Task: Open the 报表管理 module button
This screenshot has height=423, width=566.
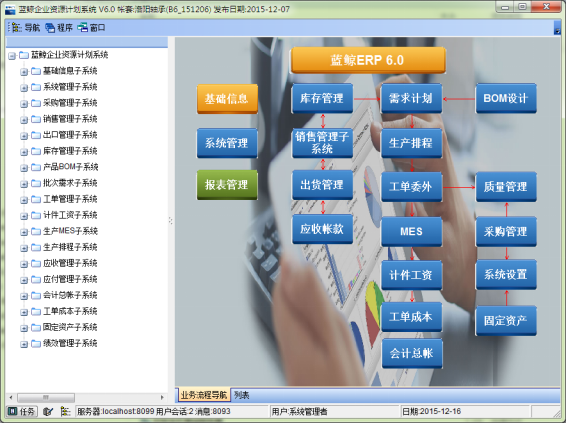Action: (x=227, y=185)
